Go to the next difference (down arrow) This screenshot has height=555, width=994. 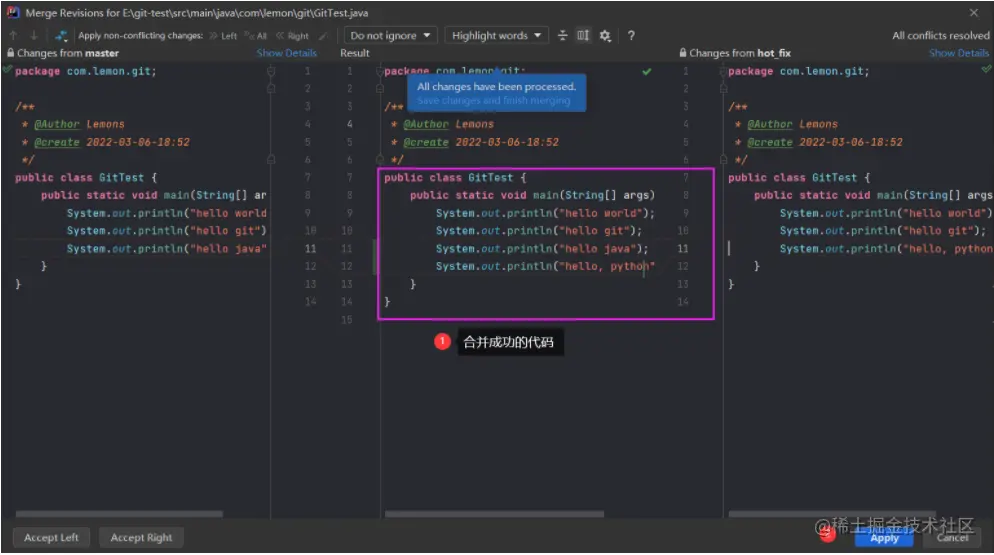34,36
